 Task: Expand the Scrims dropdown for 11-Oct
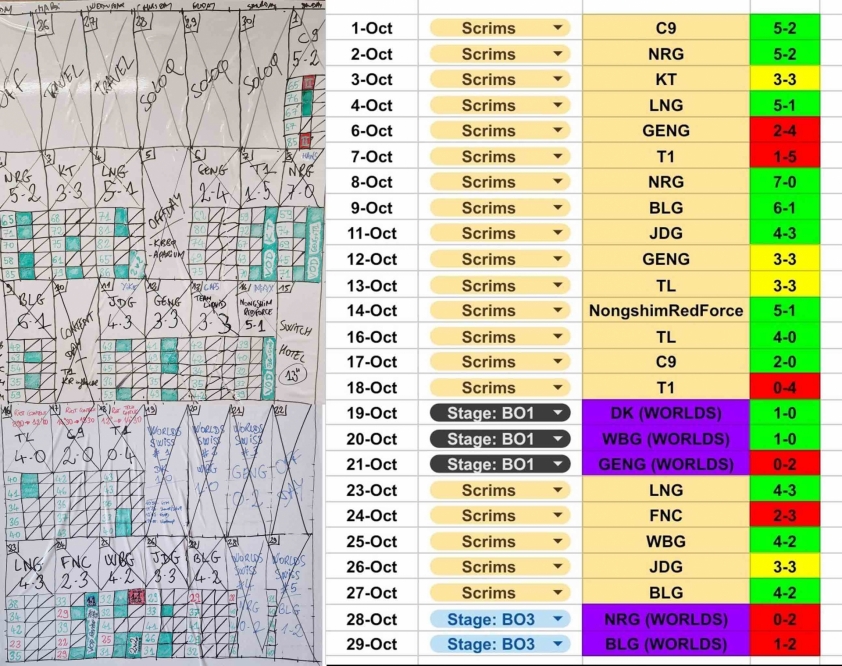pyautogui.click(x=500, y=233)
